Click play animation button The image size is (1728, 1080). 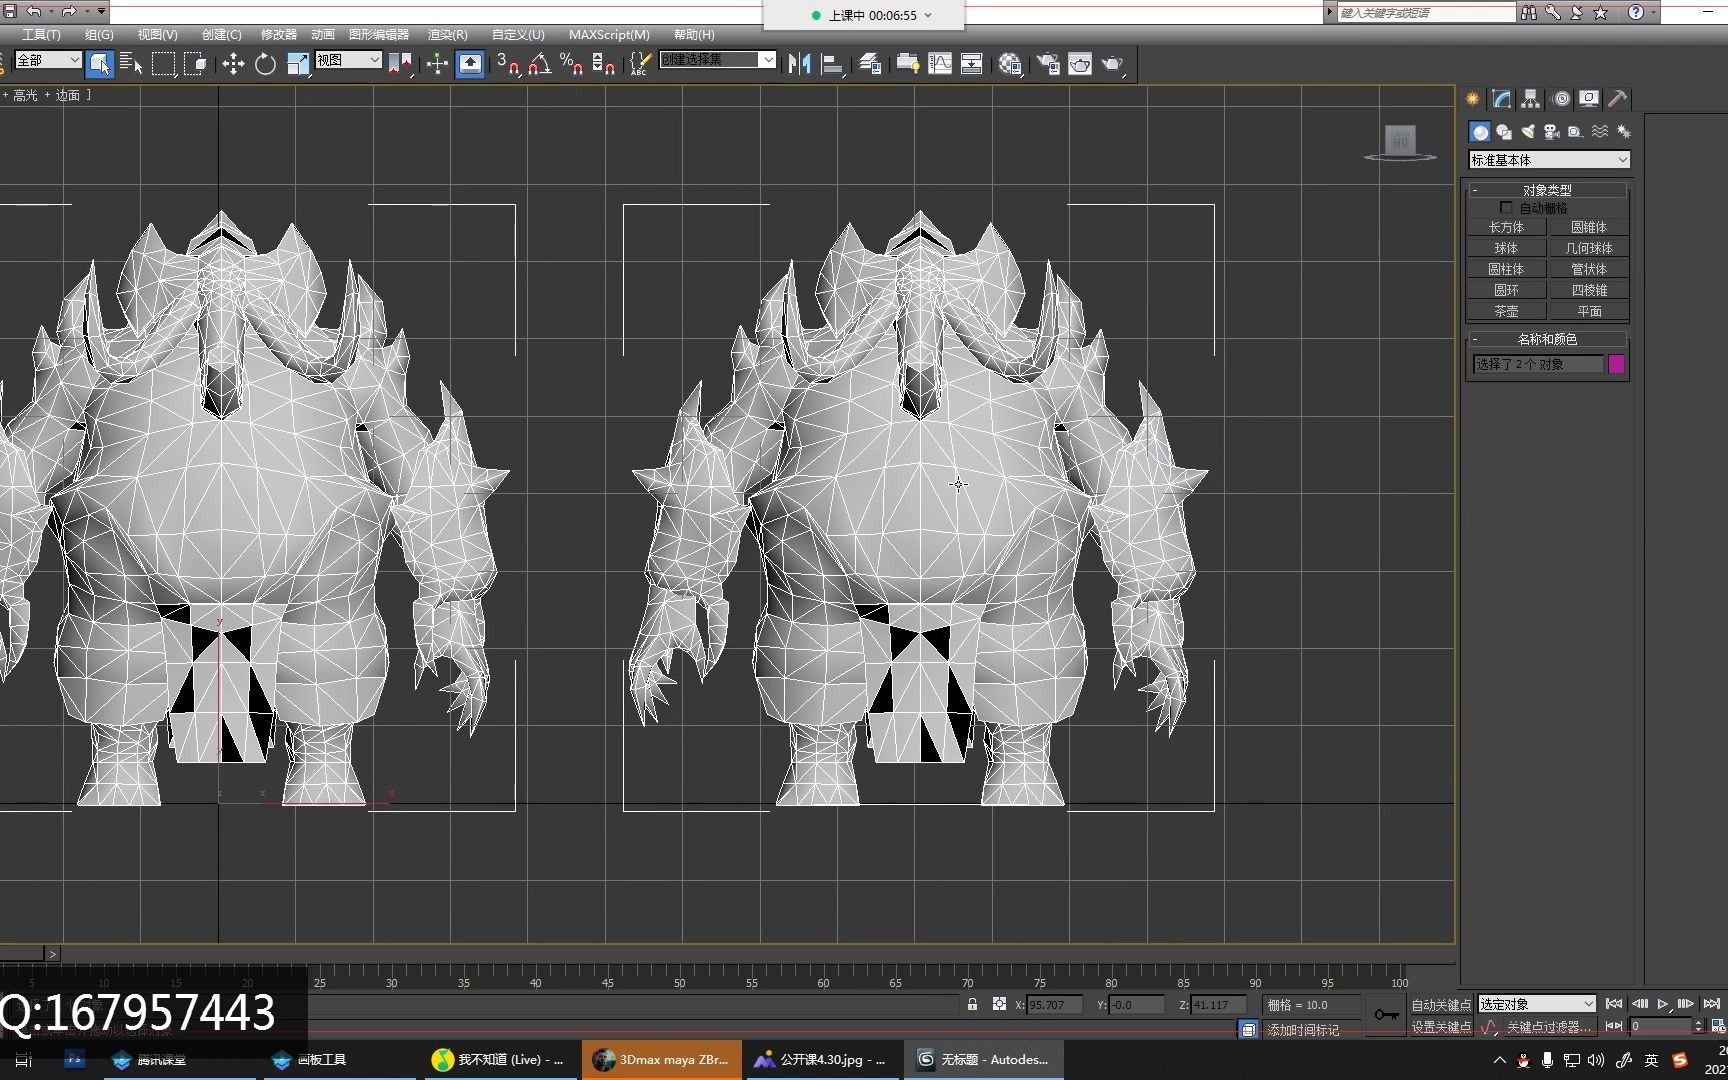1663,1004
